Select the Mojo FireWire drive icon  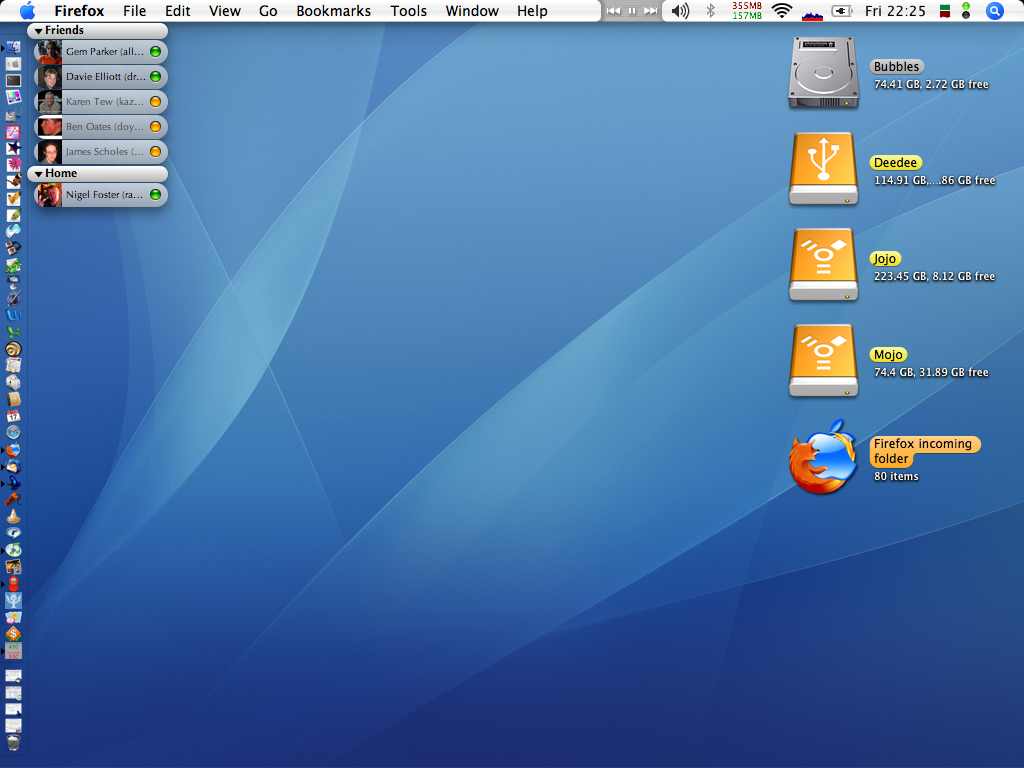[823, 360]
